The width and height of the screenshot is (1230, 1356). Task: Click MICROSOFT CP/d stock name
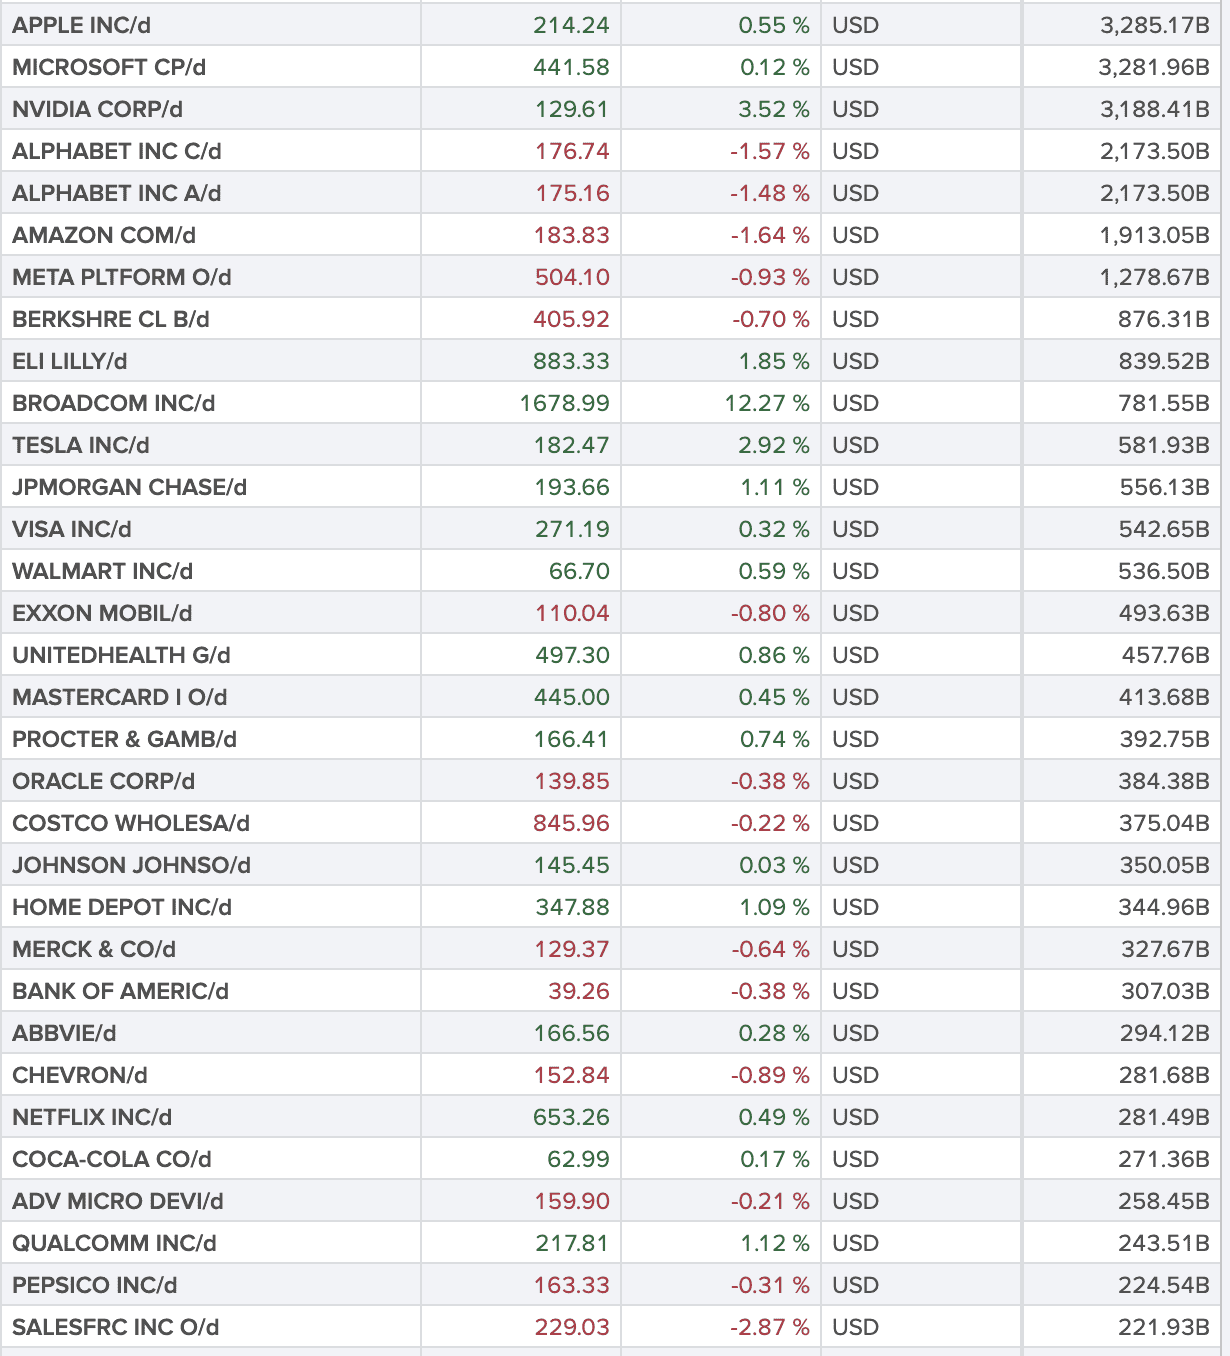[x=109, y=67]
